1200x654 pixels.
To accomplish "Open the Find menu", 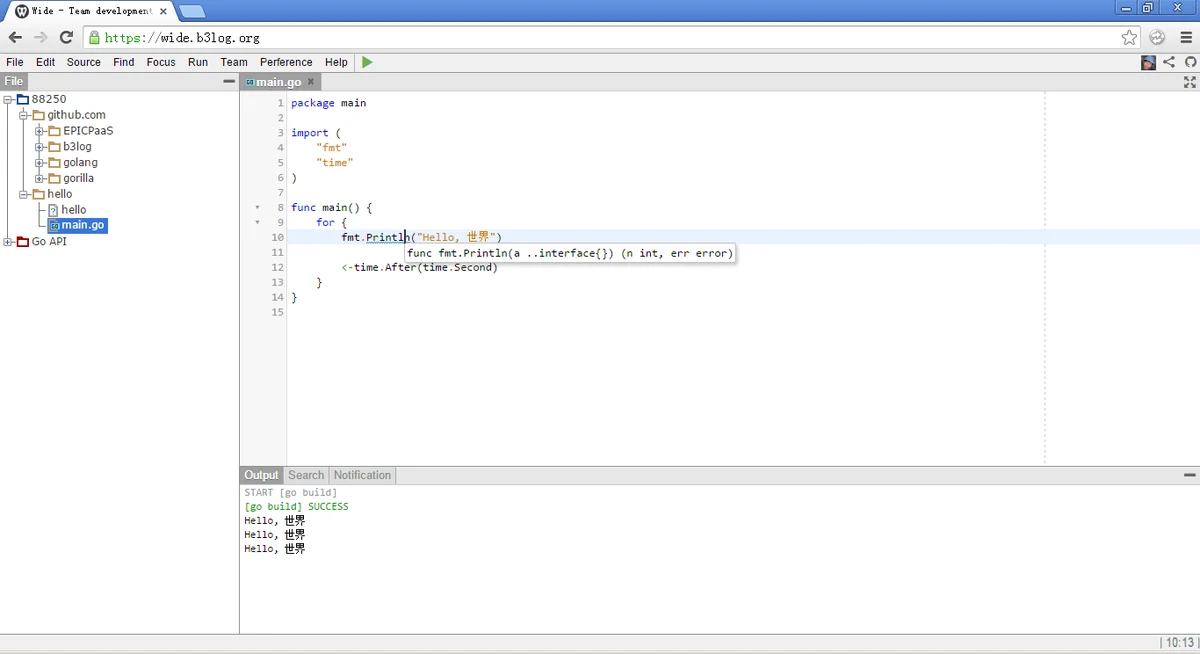I will pos(124,62).
